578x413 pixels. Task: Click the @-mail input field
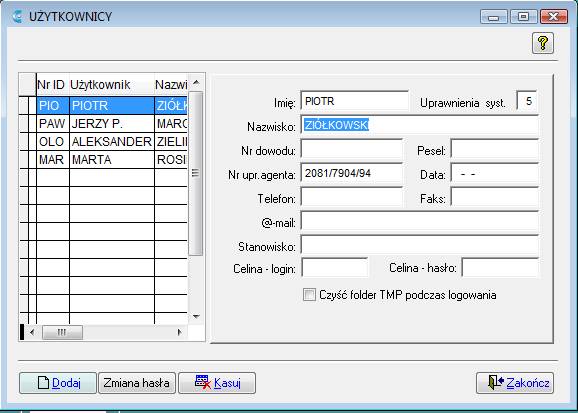point(420,222)
